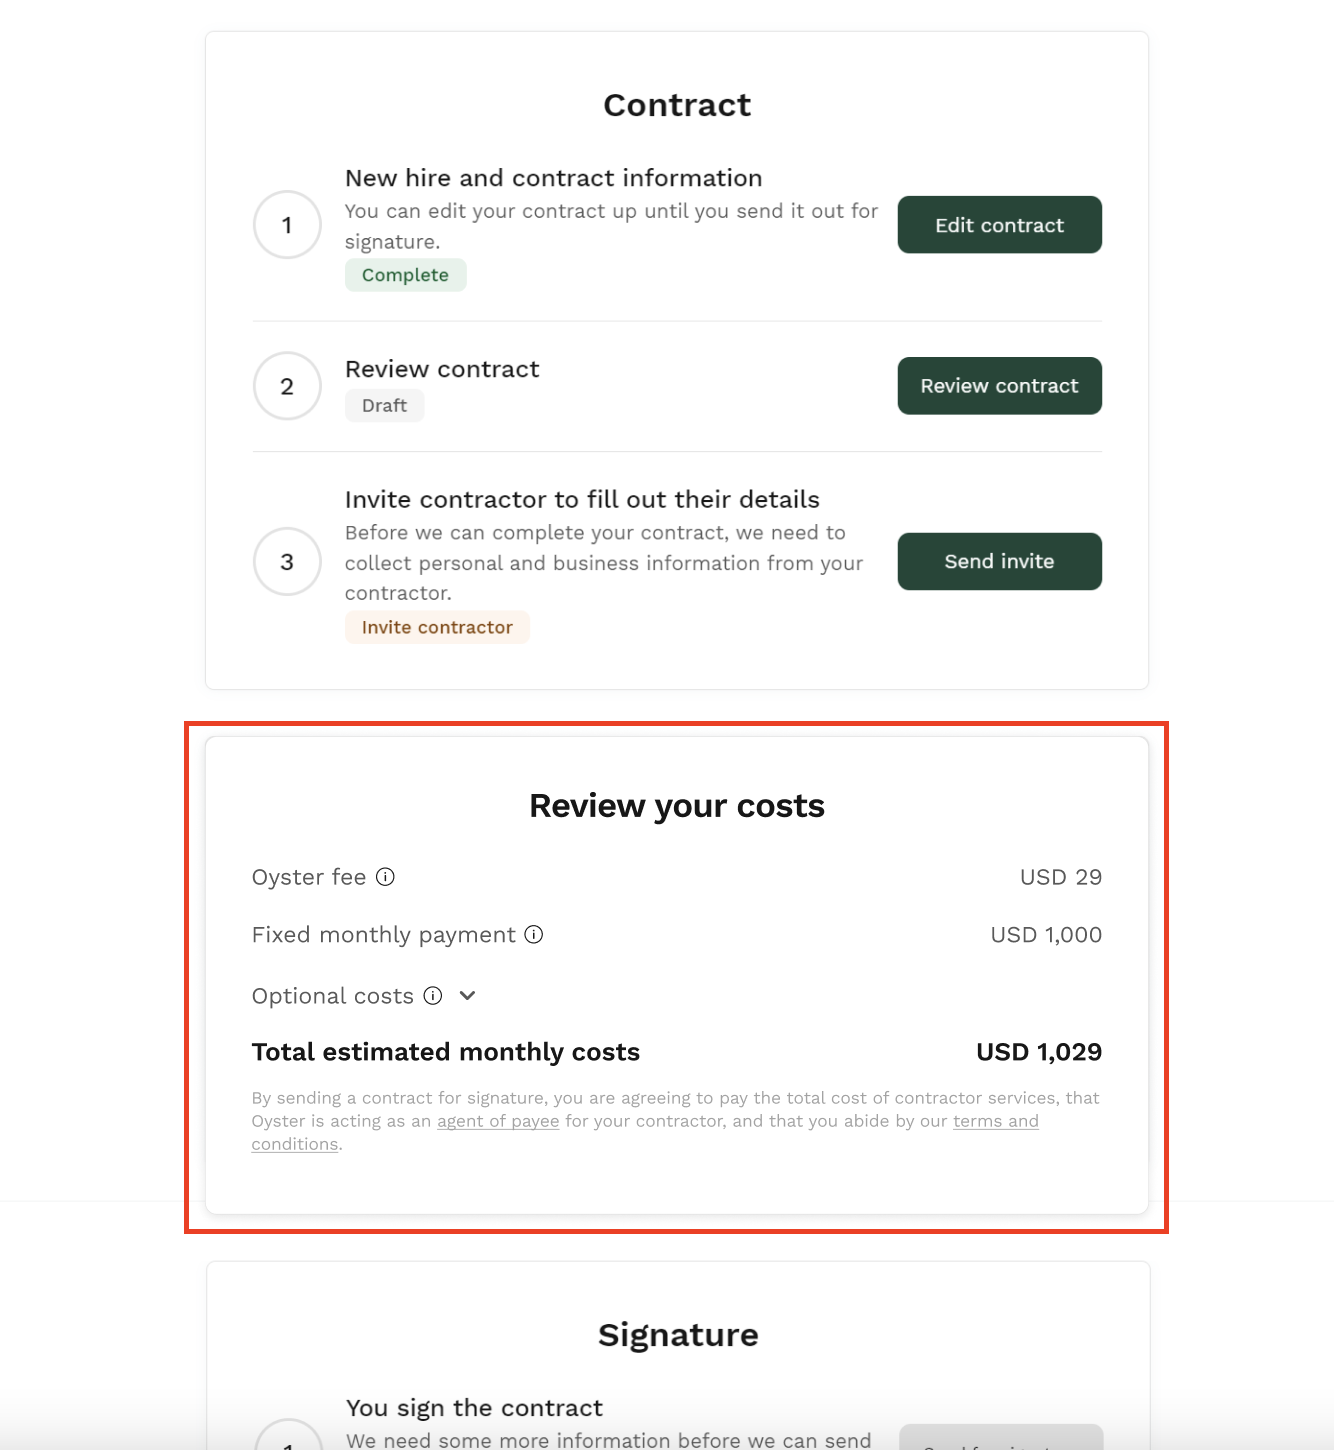Click the Review contract button
The width and height of the screenshot is (1334, 1450).
tap(1000, 386)
